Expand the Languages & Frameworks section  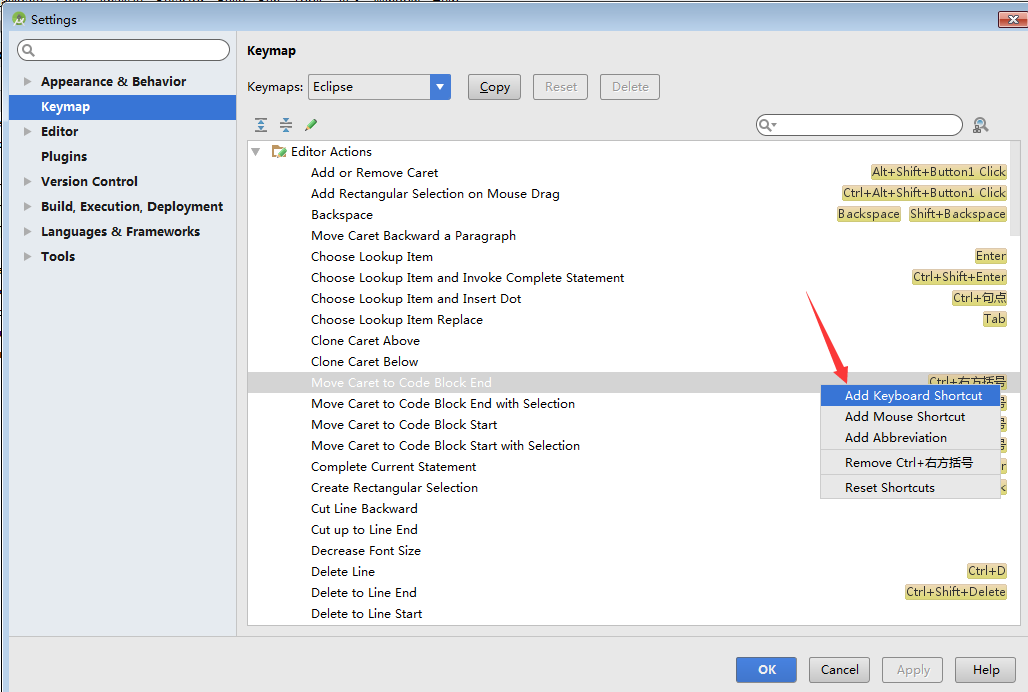pyautogui.click(x=28, y=231)
